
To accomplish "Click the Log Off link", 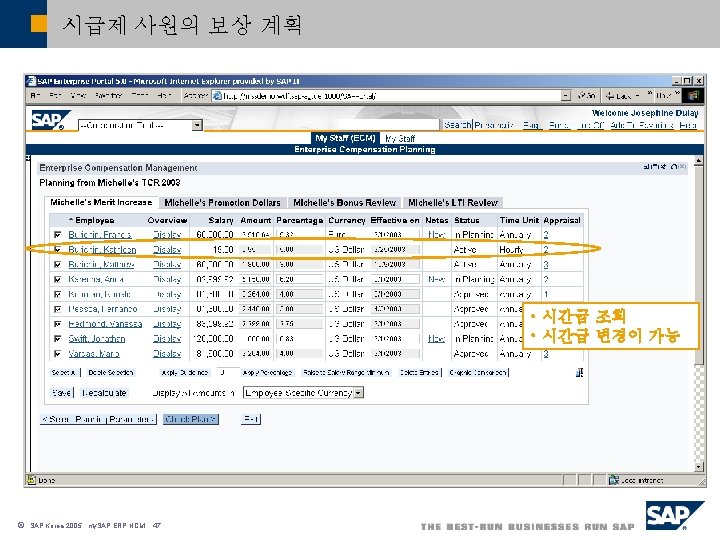I will tap(590, 125).
